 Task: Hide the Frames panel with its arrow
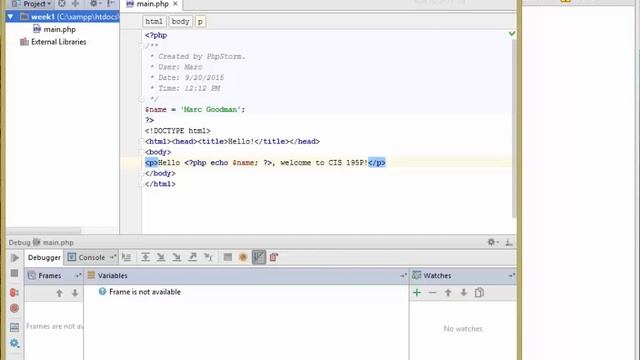(x=78, y=276)
